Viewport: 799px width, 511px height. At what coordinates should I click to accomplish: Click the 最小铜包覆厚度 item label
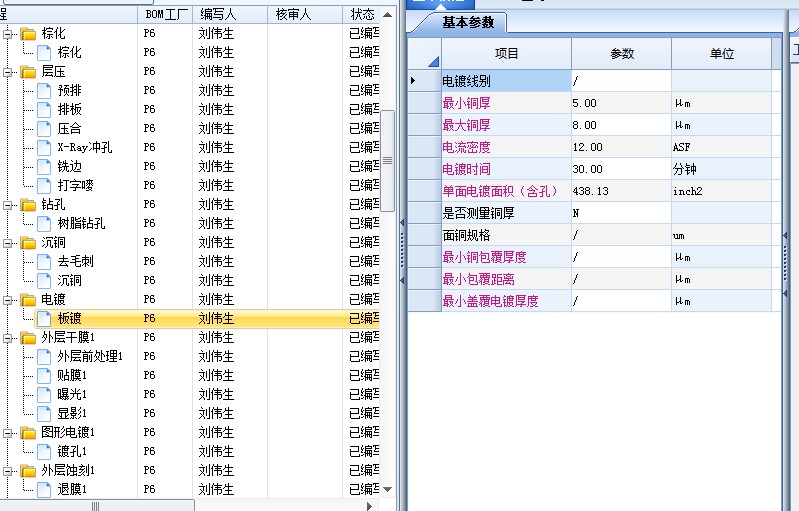point(485,257)
